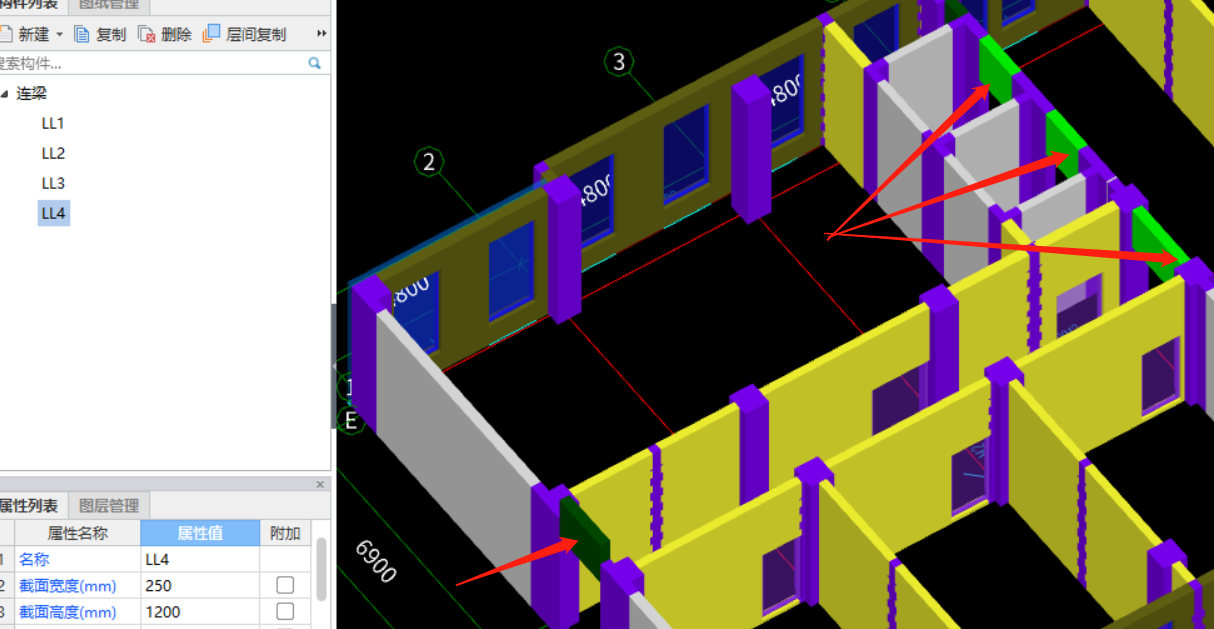This screenshot has height=629, width=1214.
Task: Click the 名称 property name cell
Action: [78, 559]
